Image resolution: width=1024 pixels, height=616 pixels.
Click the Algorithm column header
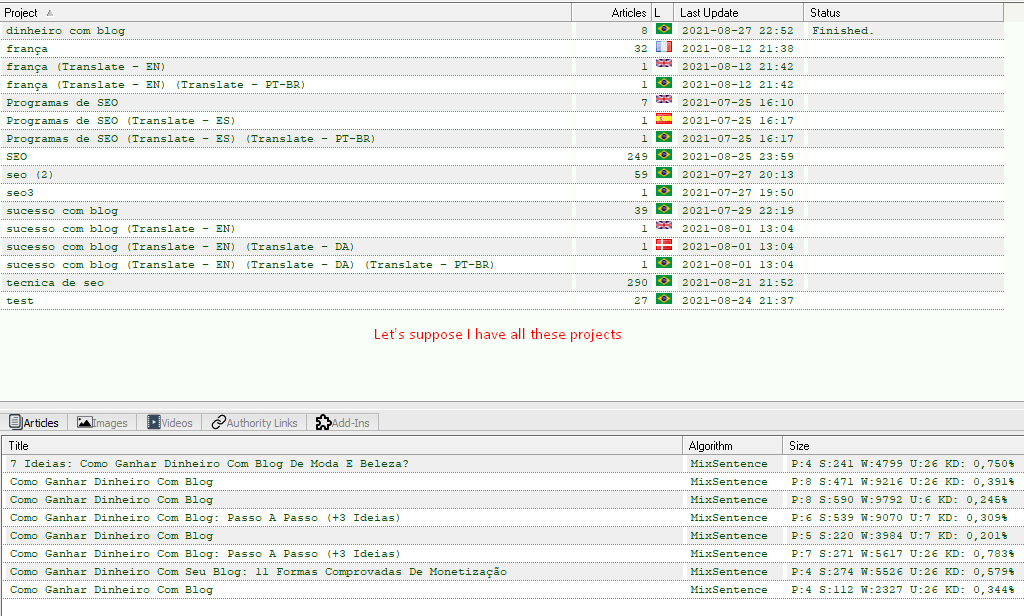[733, 446]
